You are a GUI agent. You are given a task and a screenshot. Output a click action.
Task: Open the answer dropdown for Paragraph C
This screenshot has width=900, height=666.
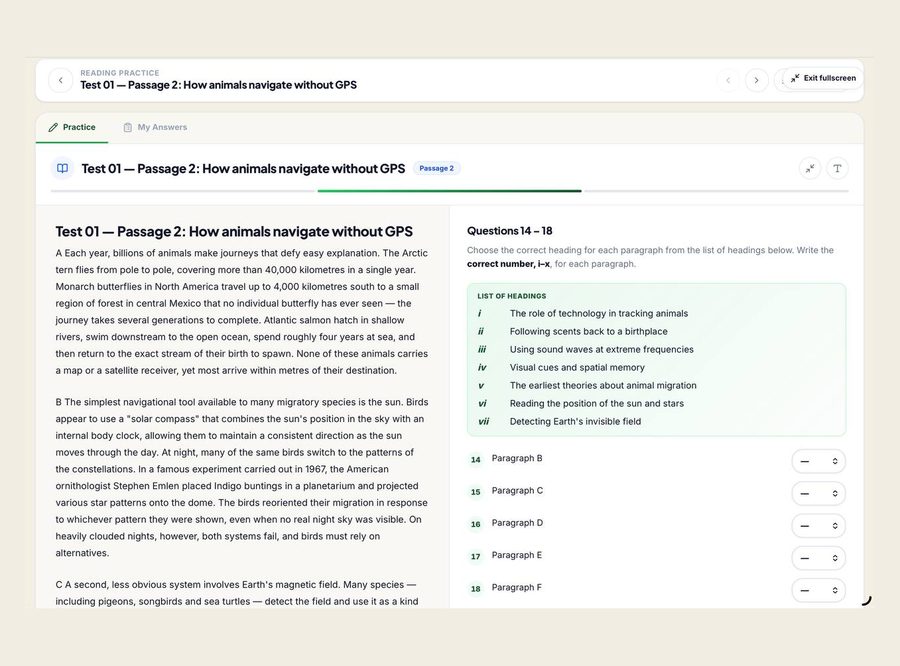(x=818, y=493)
